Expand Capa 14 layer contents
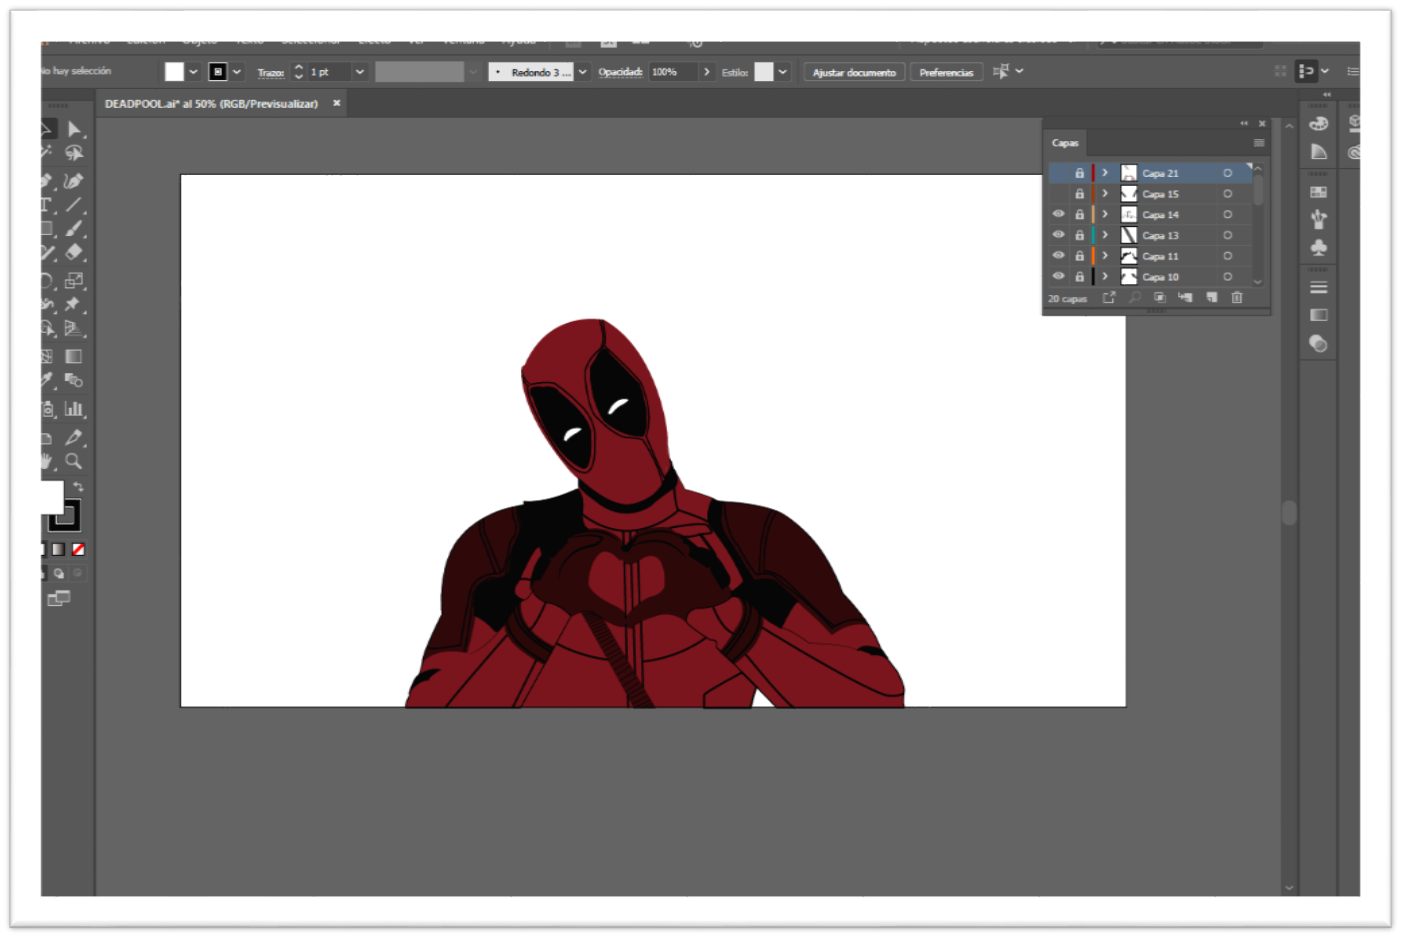Screen dimensions: 1402x938 (x=1105, y=214)
